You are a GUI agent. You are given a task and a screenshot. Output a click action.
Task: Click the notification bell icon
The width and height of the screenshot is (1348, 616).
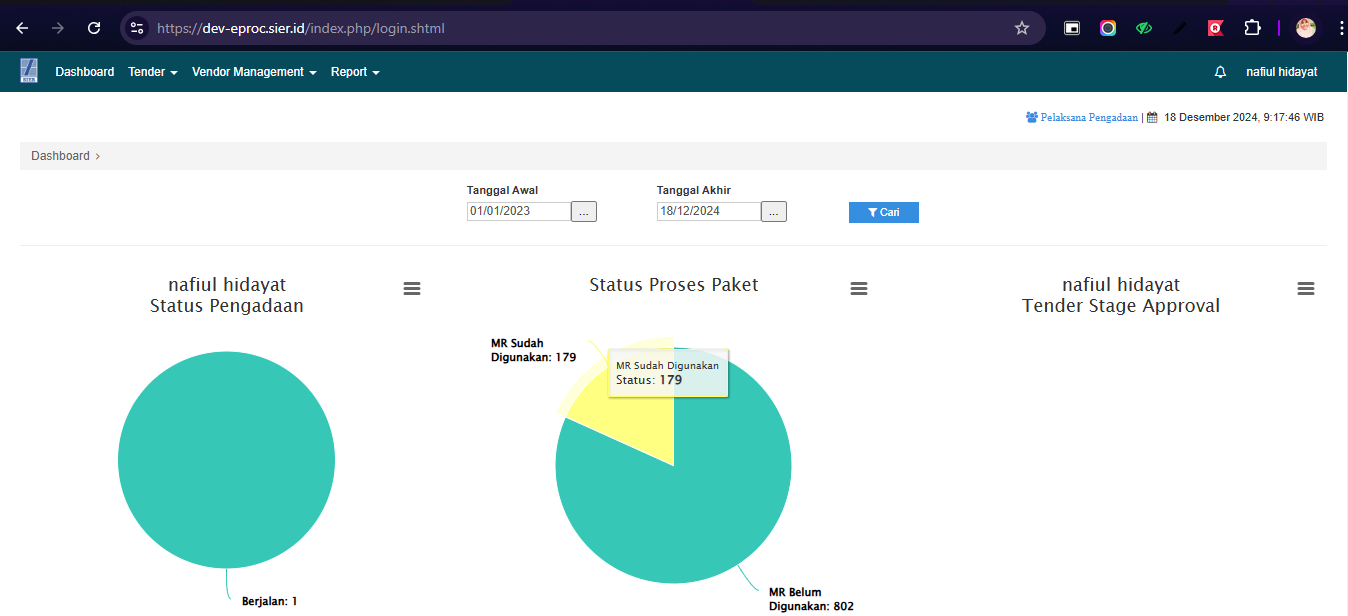pyautogui.click(x=1220, y=72)
